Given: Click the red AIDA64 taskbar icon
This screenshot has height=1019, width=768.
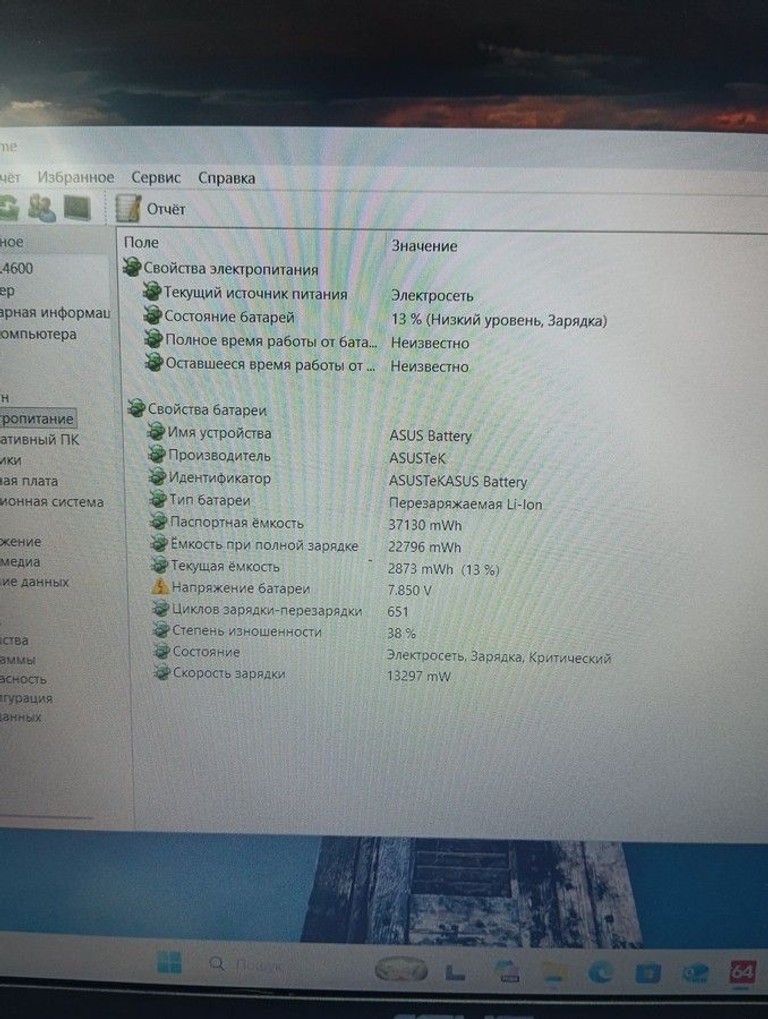Looking at the screenshot, I should click(x=741, y=972).
